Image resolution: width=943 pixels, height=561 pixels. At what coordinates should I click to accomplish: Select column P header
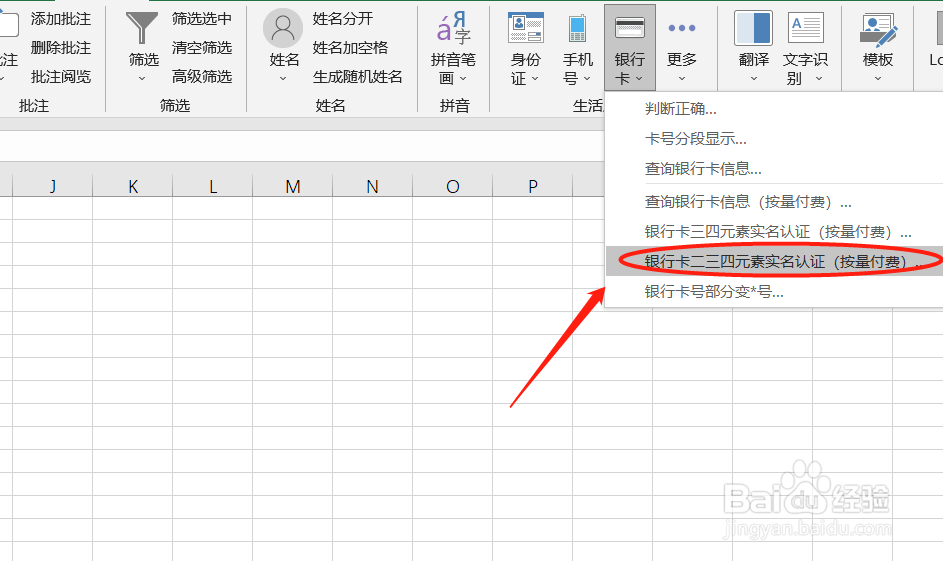click(x=533, y=186)
